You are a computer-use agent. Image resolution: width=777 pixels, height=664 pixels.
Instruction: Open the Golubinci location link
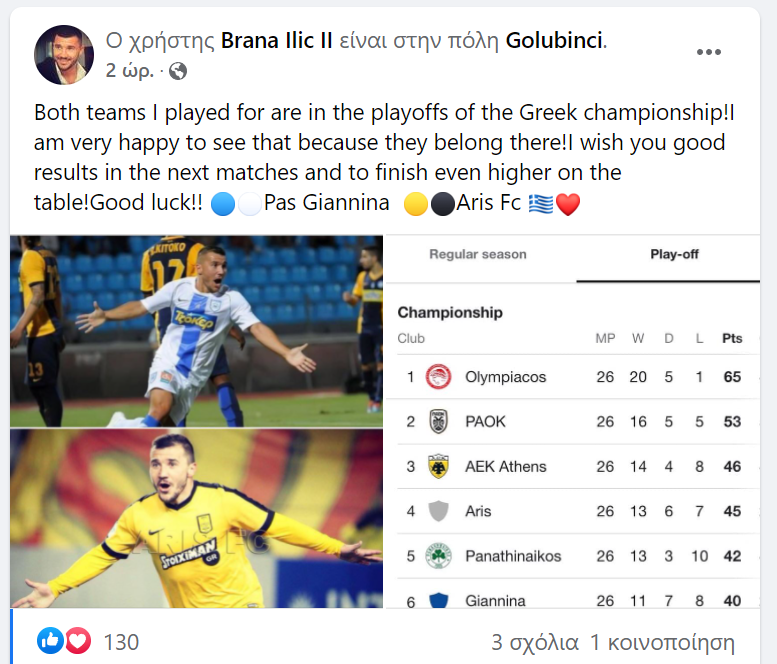(x=554, y=41)
